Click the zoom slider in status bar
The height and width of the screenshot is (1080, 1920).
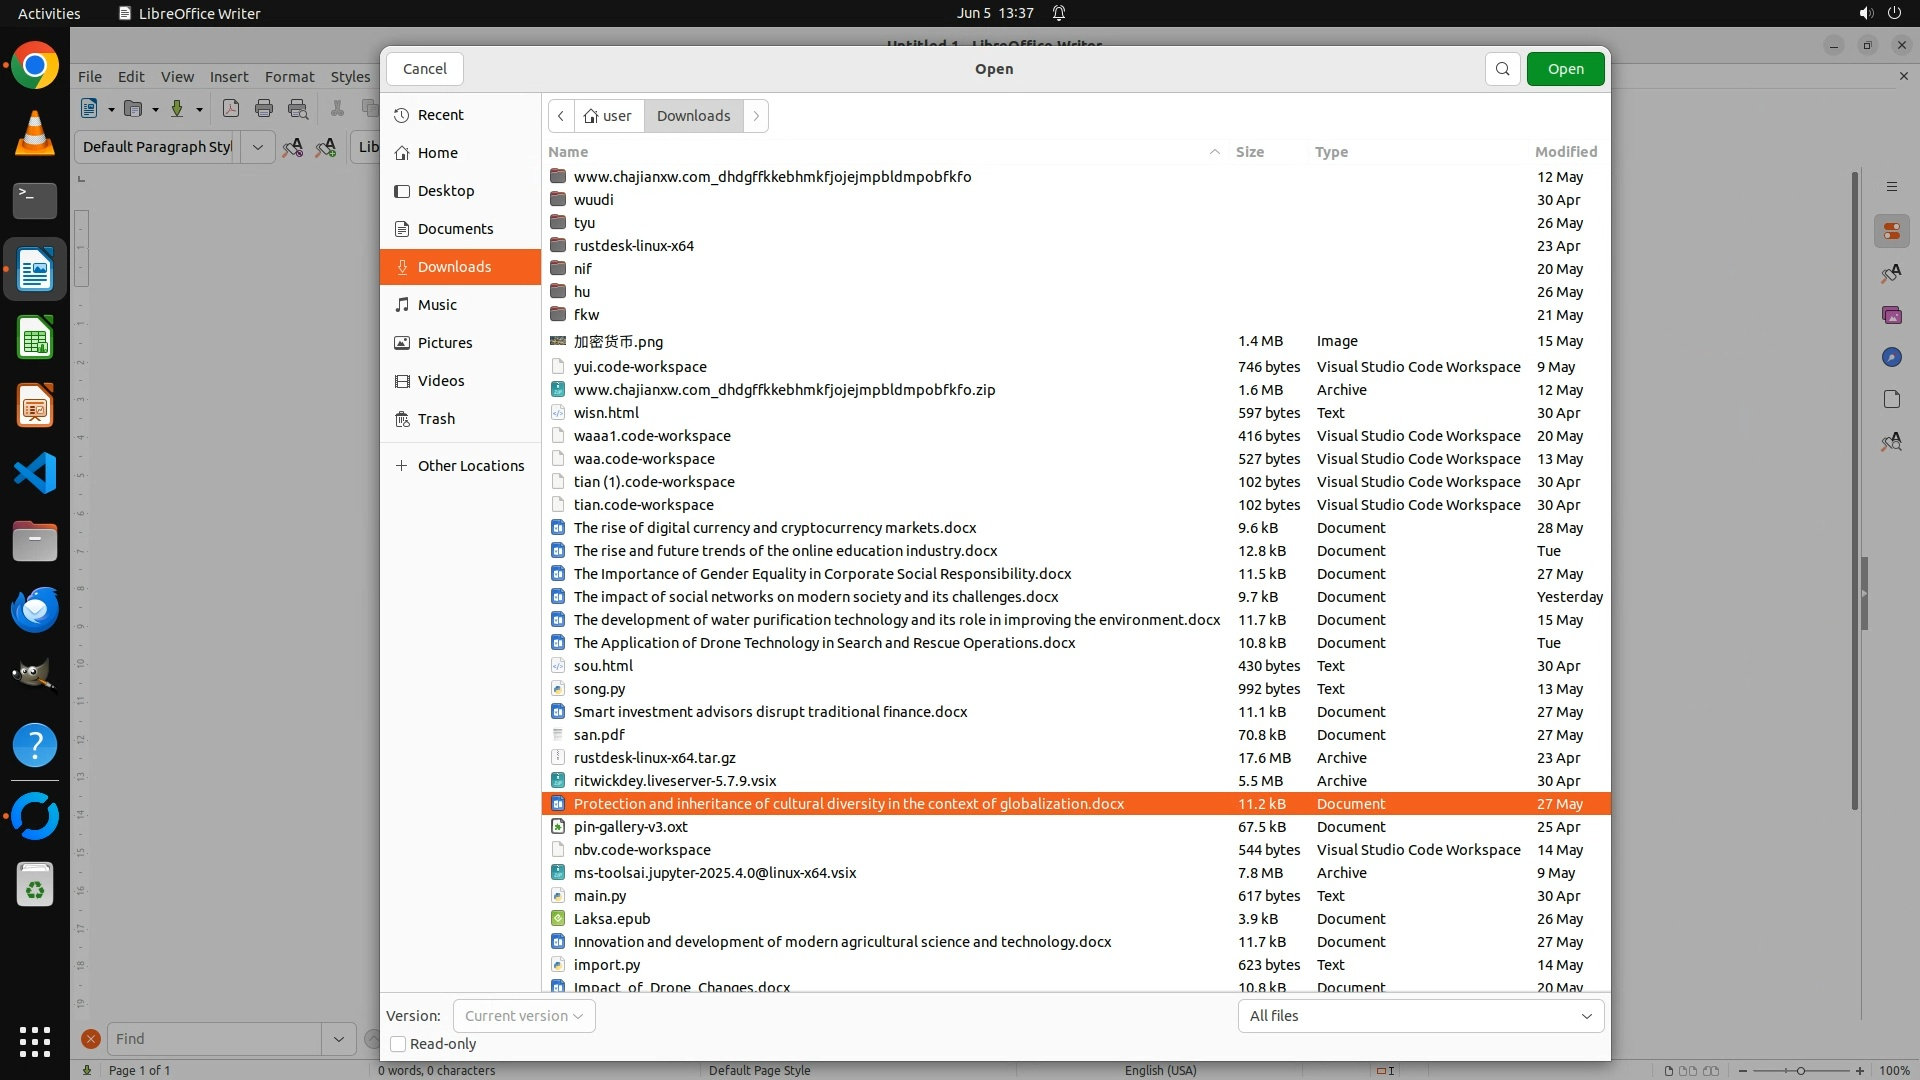tap(1800, 1070)
